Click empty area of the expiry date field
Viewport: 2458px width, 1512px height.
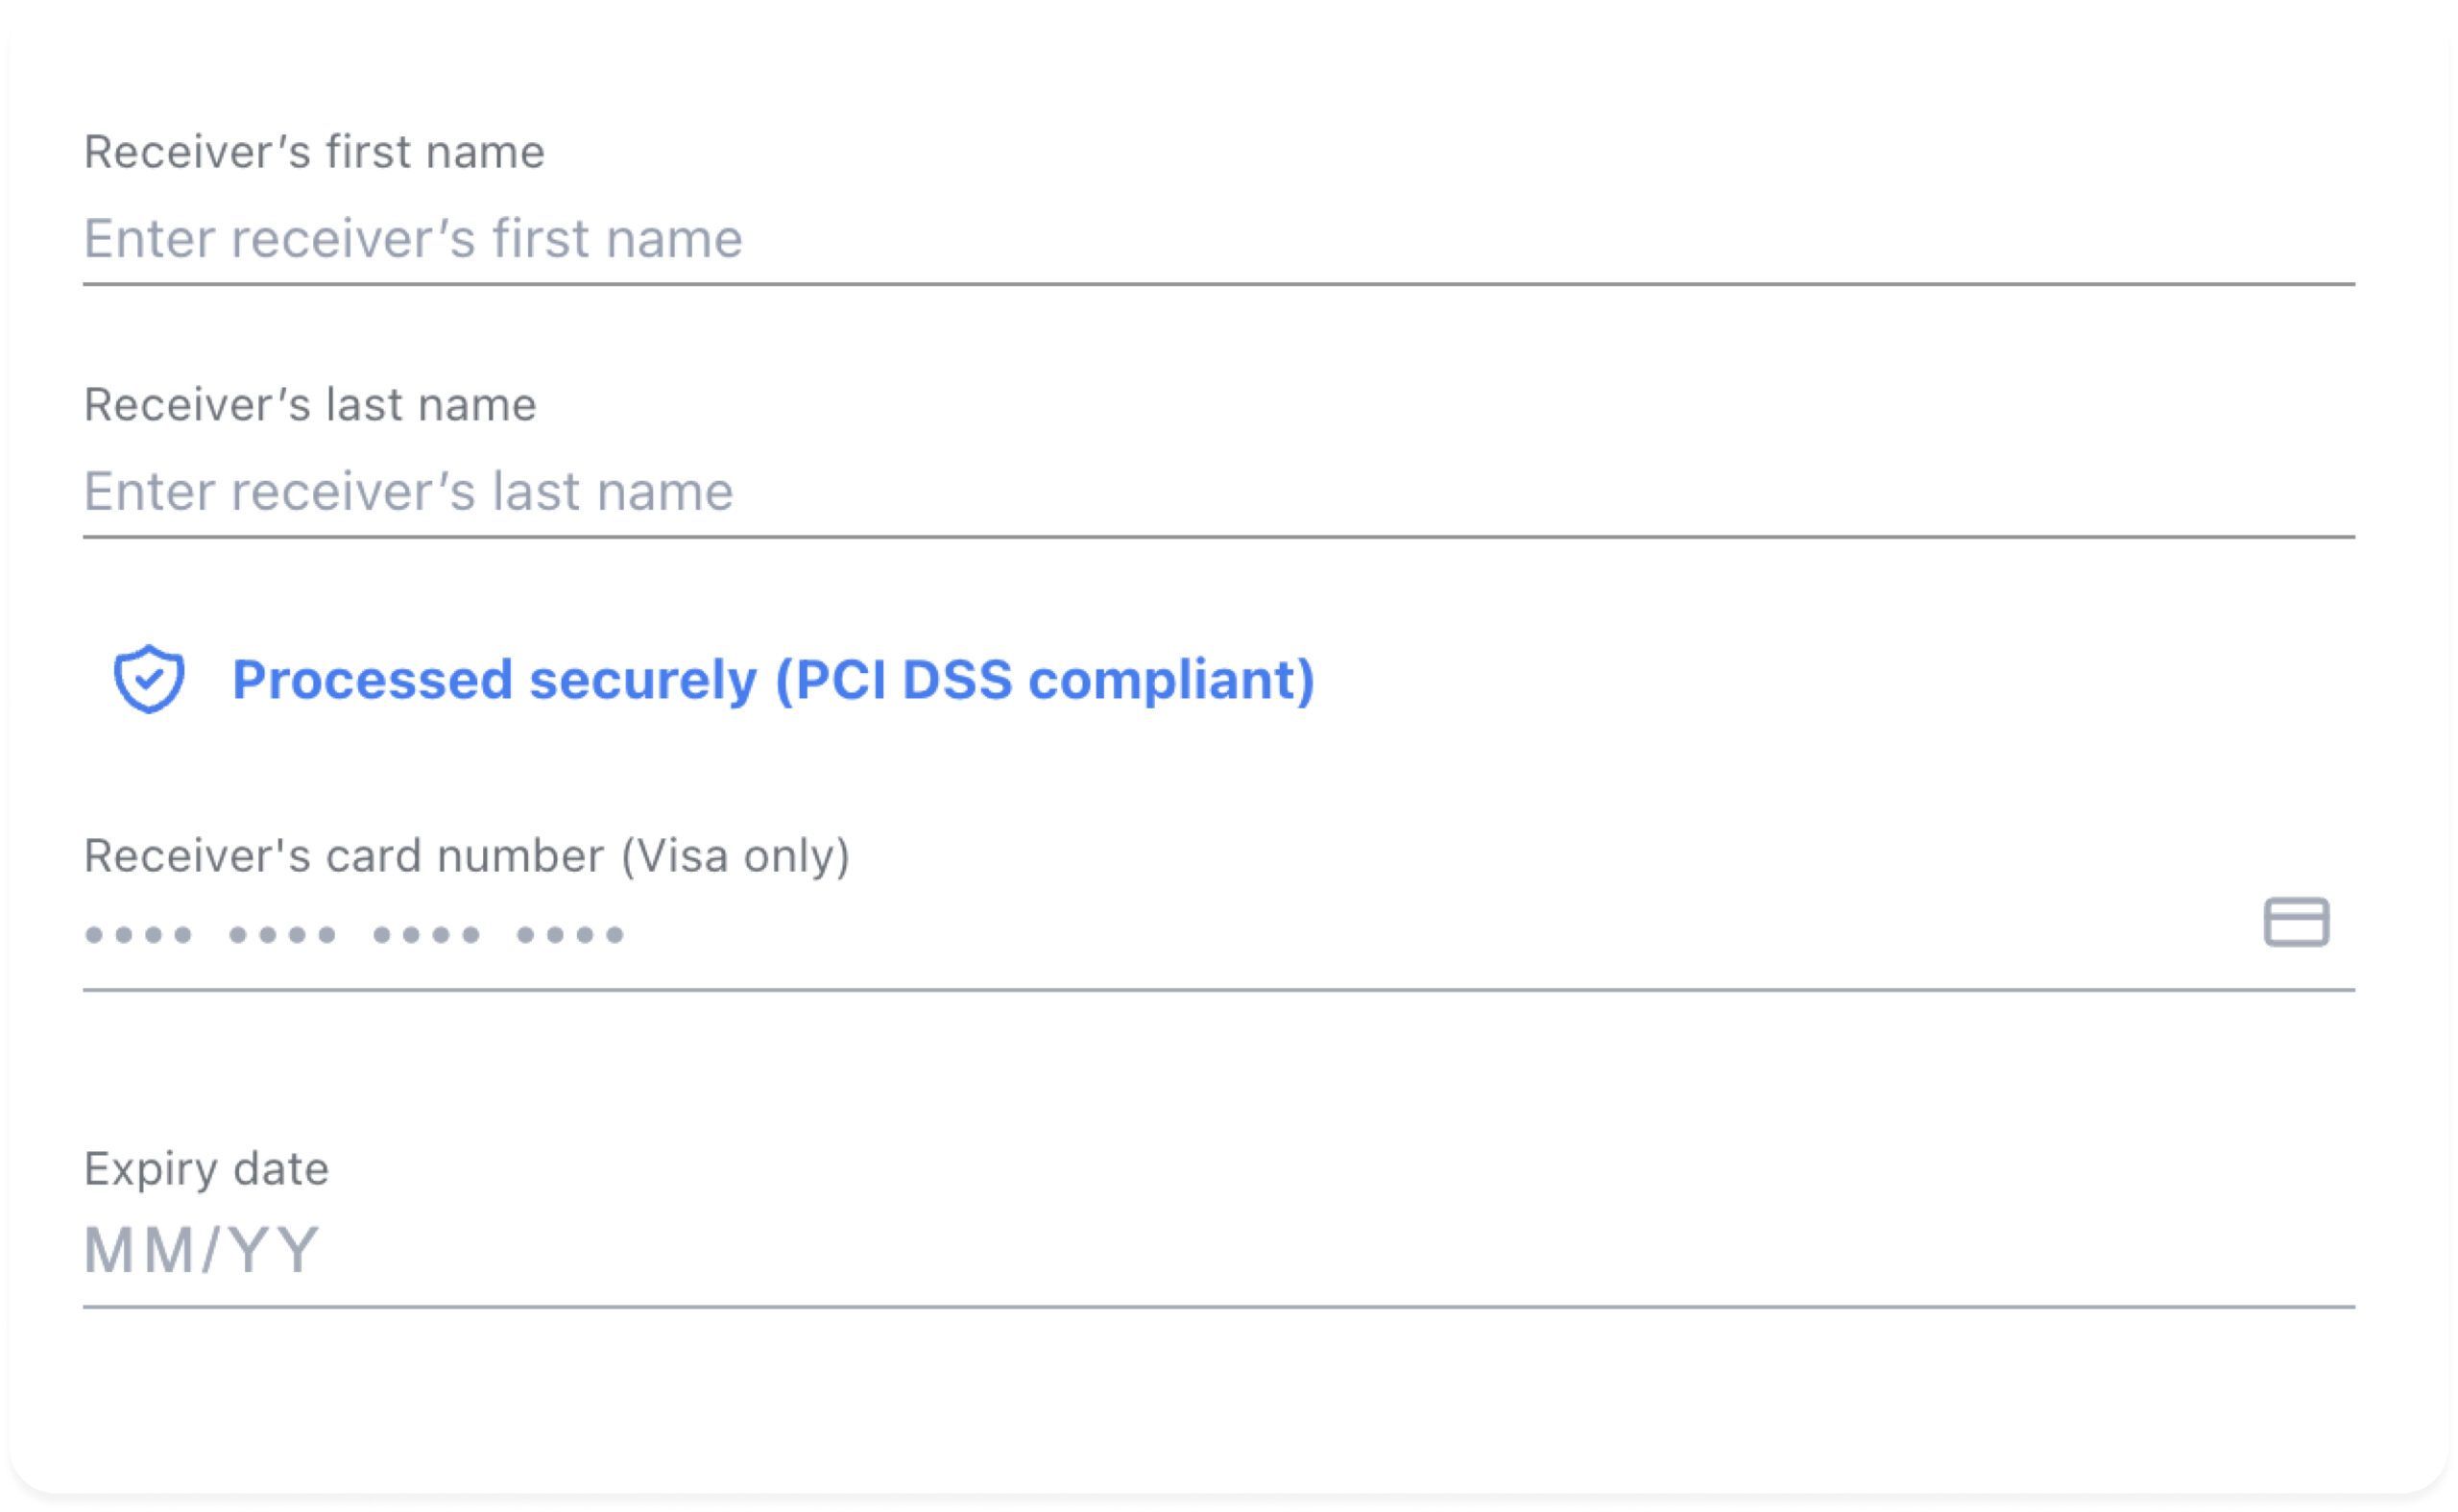coord(1300,1252)
